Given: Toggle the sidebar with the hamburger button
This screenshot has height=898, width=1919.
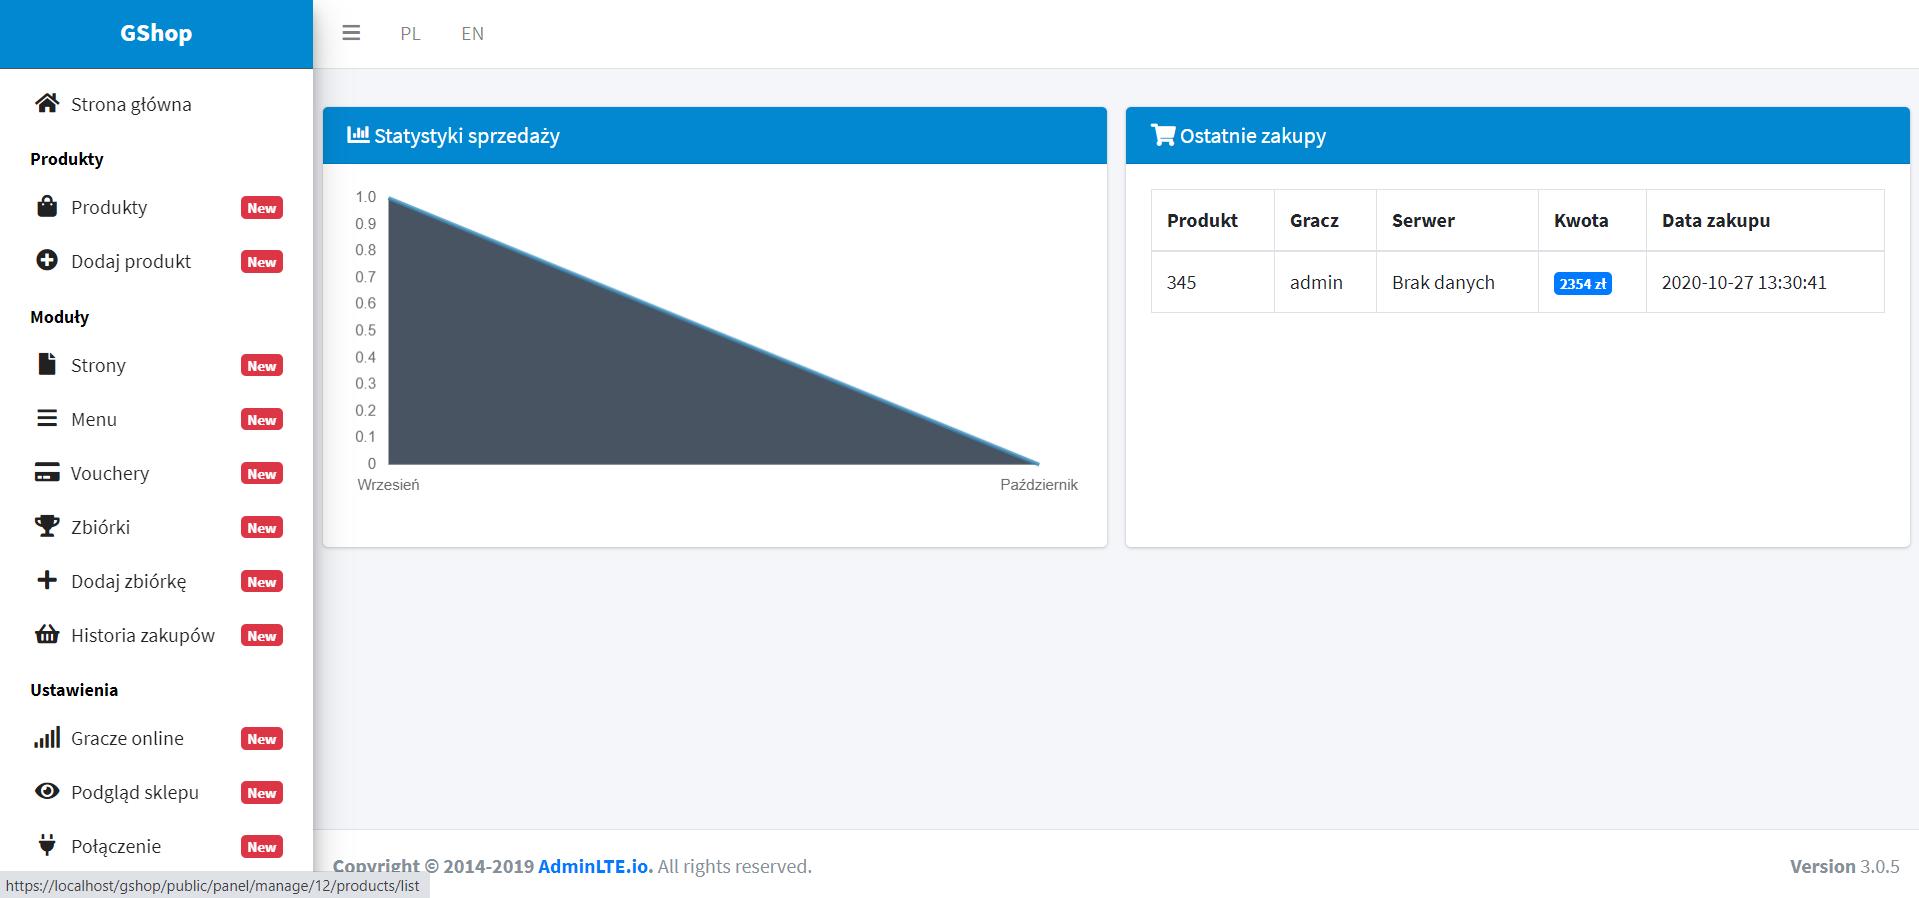Looking at the screenshot, I should (x=351, y=33).
